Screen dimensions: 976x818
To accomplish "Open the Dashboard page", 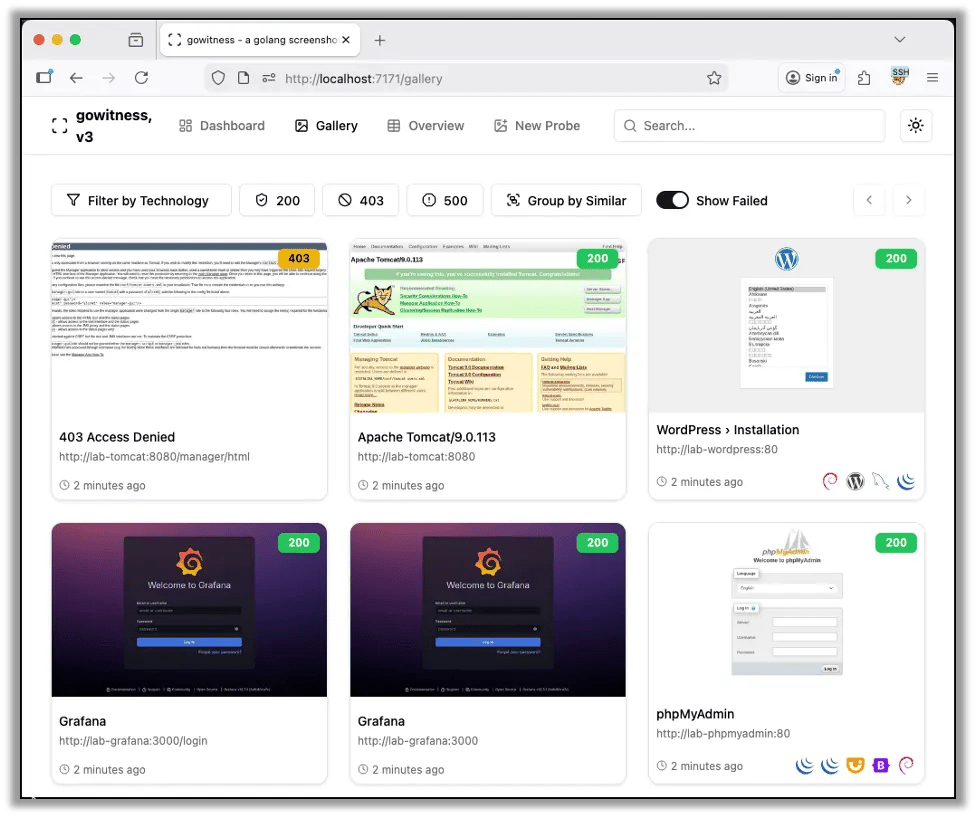I will tap(222, 126).
